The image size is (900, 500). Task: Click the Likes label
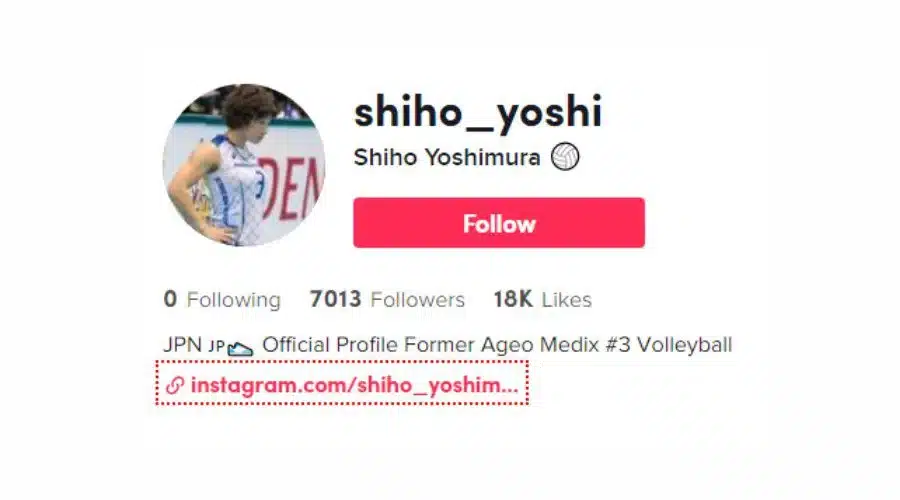tap(566, 300)
